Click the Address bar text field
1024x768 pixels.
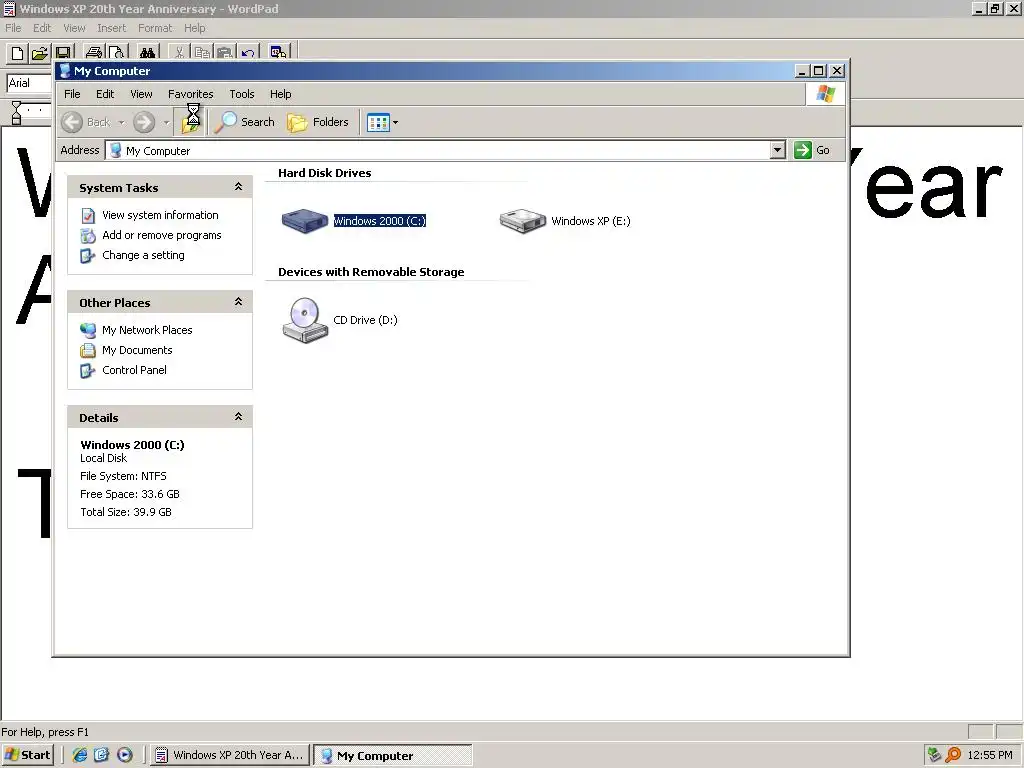tap(438, 150)
